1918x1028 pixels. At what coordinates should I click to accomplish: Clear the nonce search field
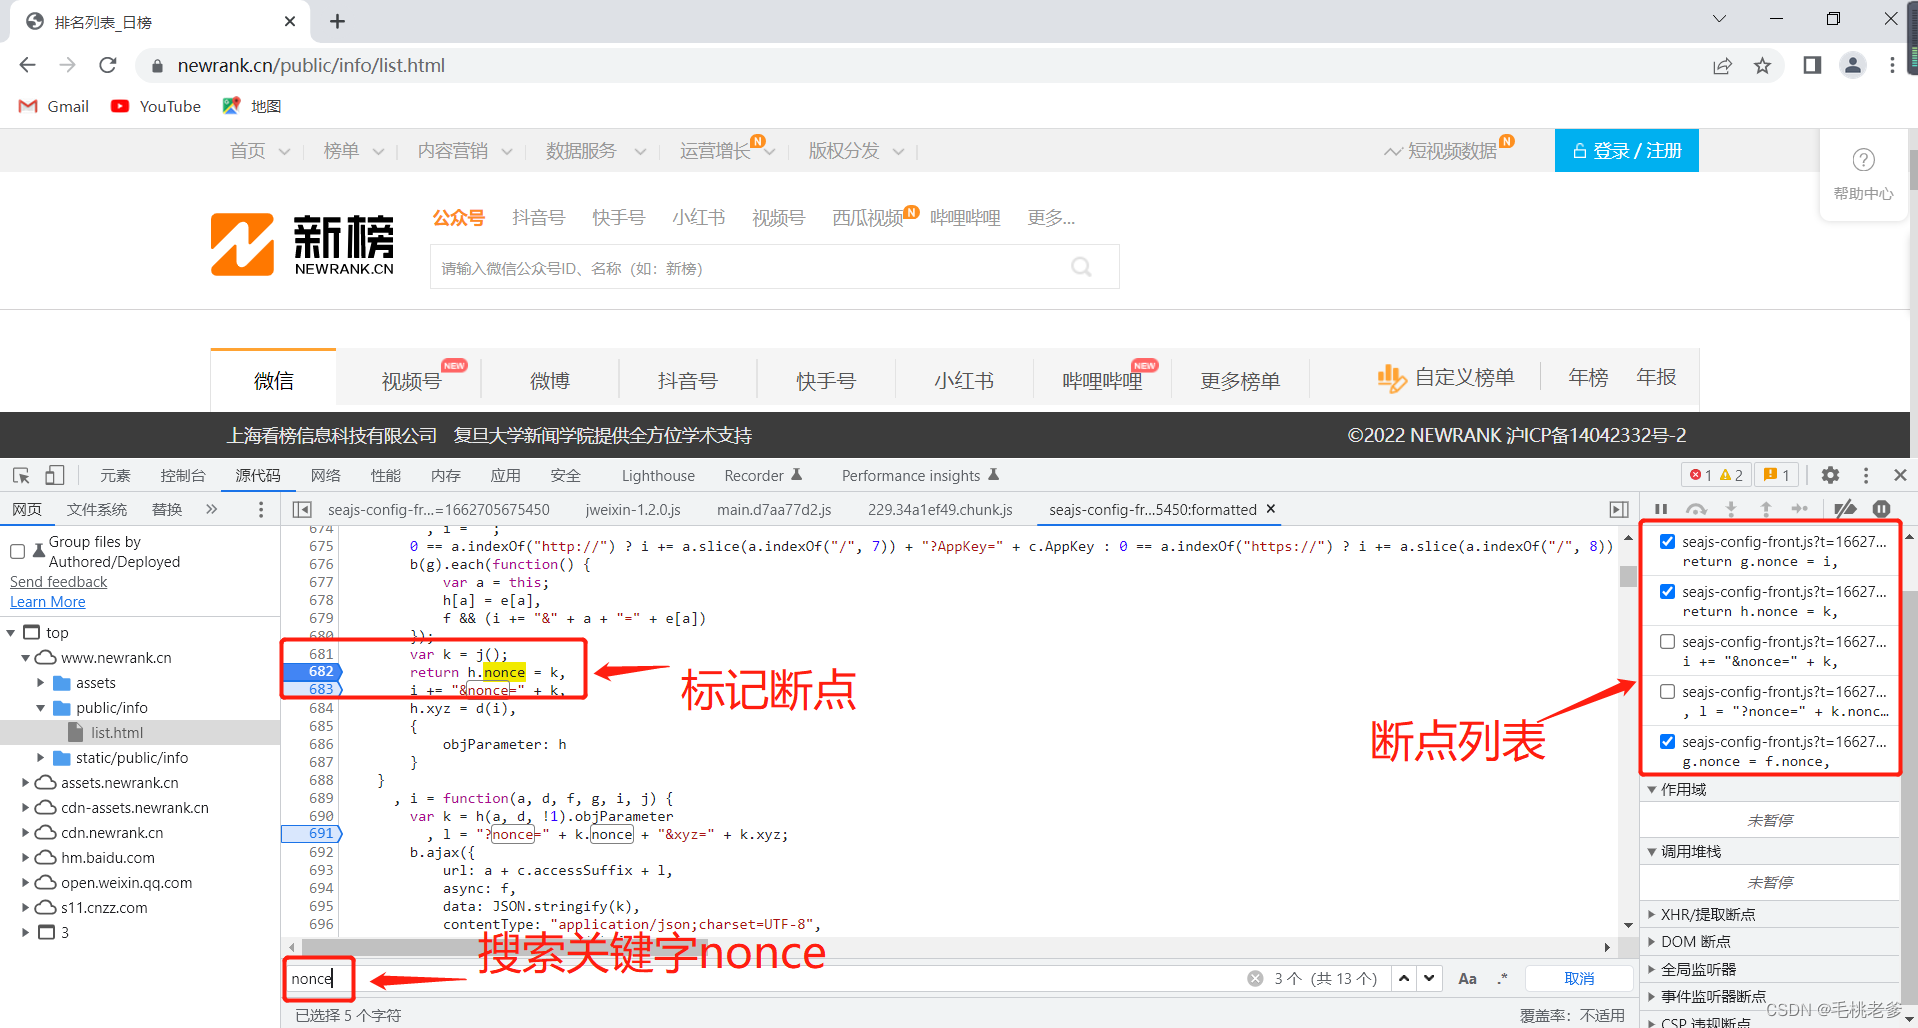point(1255,978)
